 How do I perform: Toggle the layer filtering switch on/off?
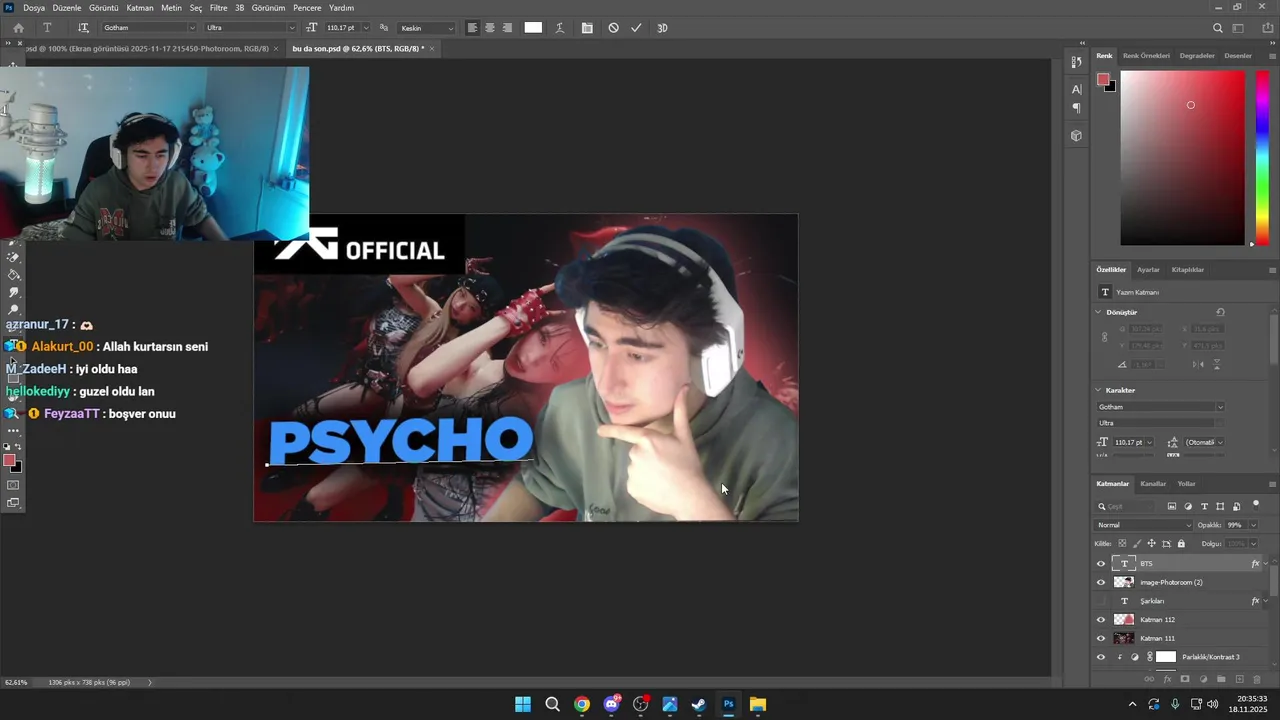coord(1256,504)
